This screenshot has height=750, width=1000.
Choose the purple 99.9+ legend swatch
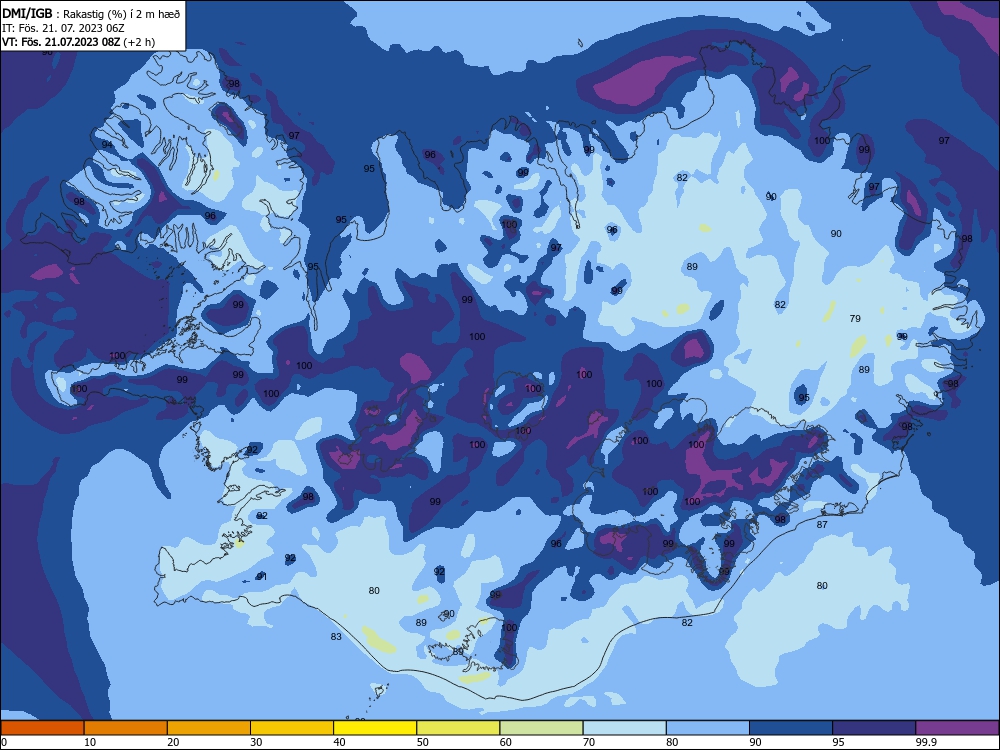click(957, 728)
